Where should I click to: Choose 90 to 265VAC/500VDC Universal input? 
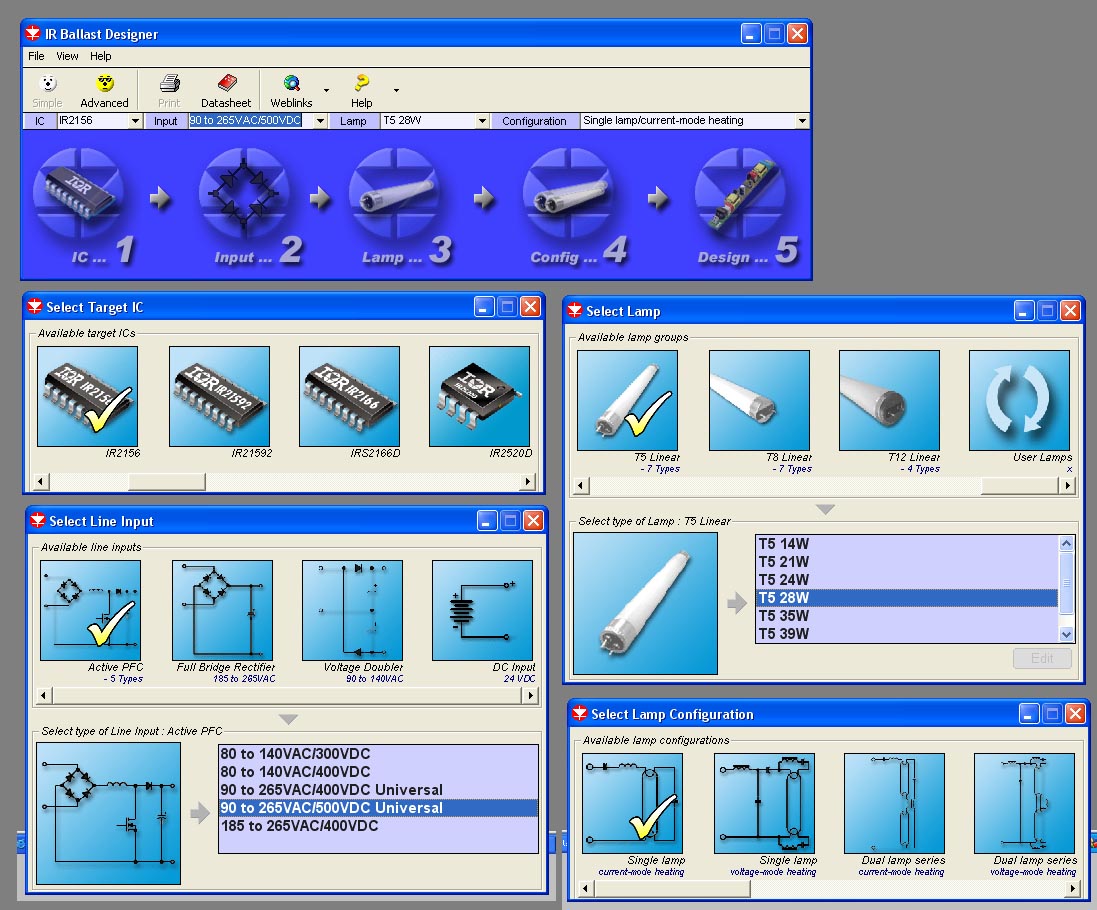click(378, 808)
